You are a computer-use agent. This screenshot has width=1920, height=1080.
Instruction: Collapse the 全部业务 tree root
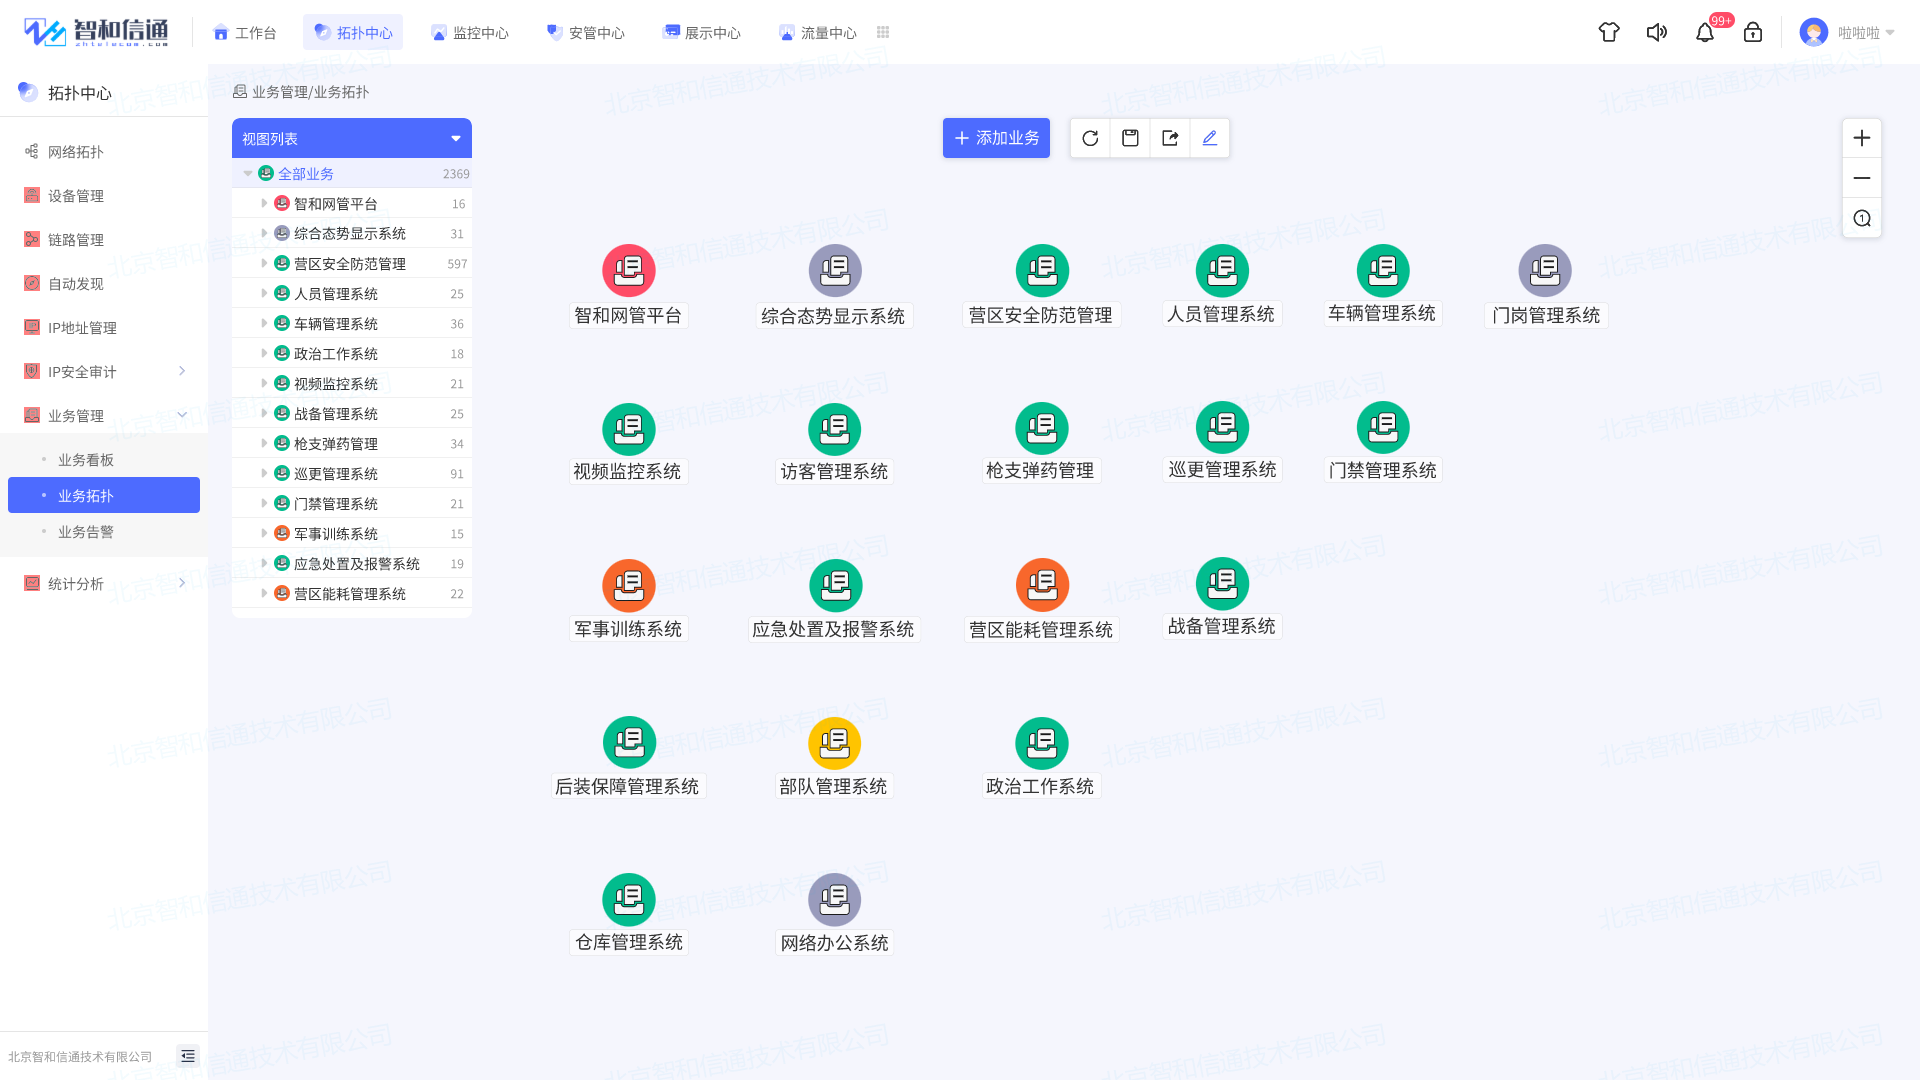[x=248, y=173]
